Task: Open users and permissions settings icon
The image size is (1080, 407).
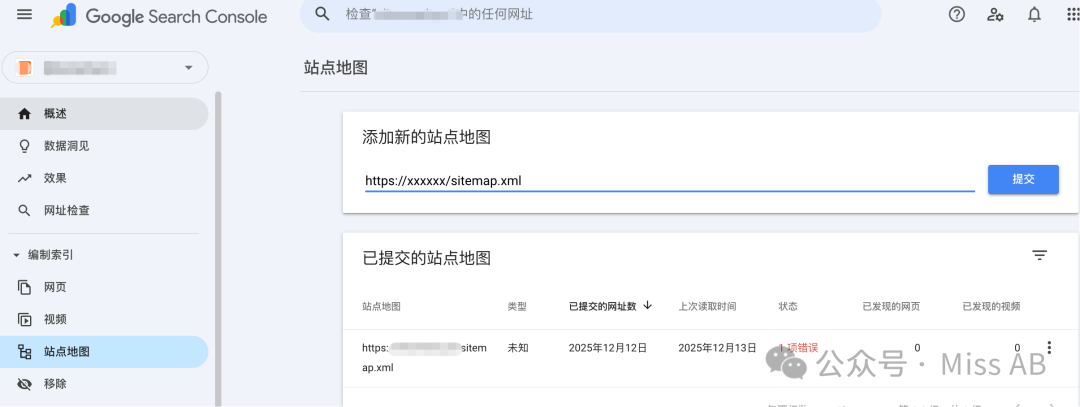Action: (995, 14)
